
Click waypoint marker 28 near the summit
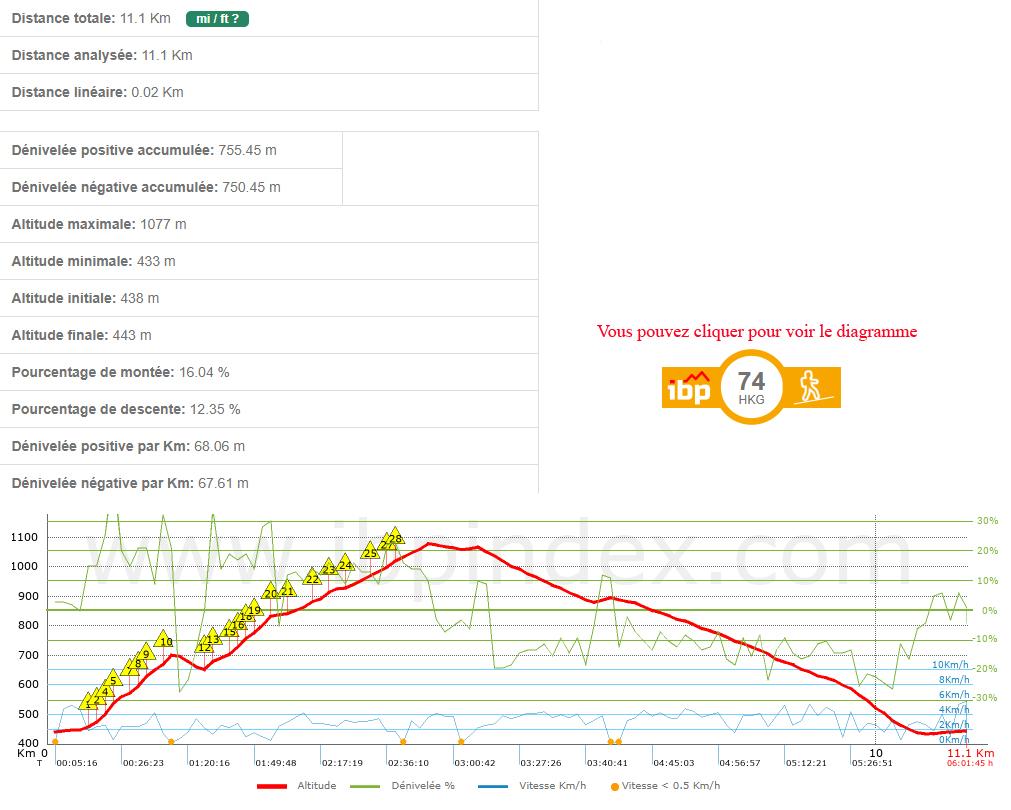point(395,537)
